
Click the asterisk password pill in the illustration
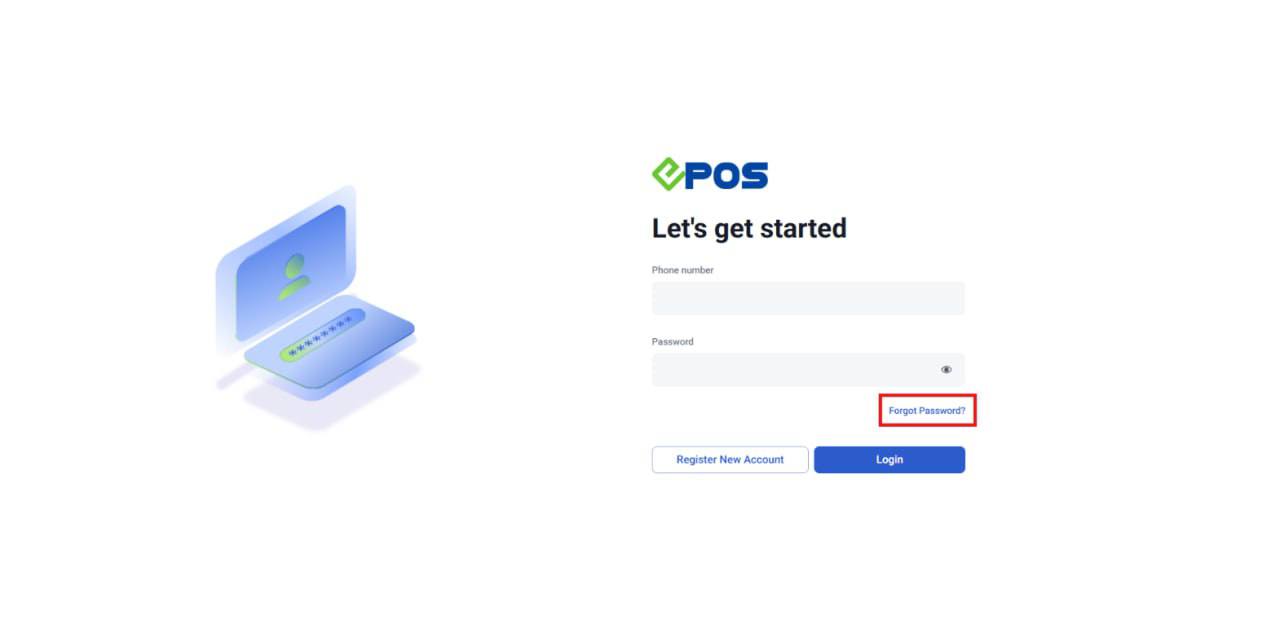[320, 337]
